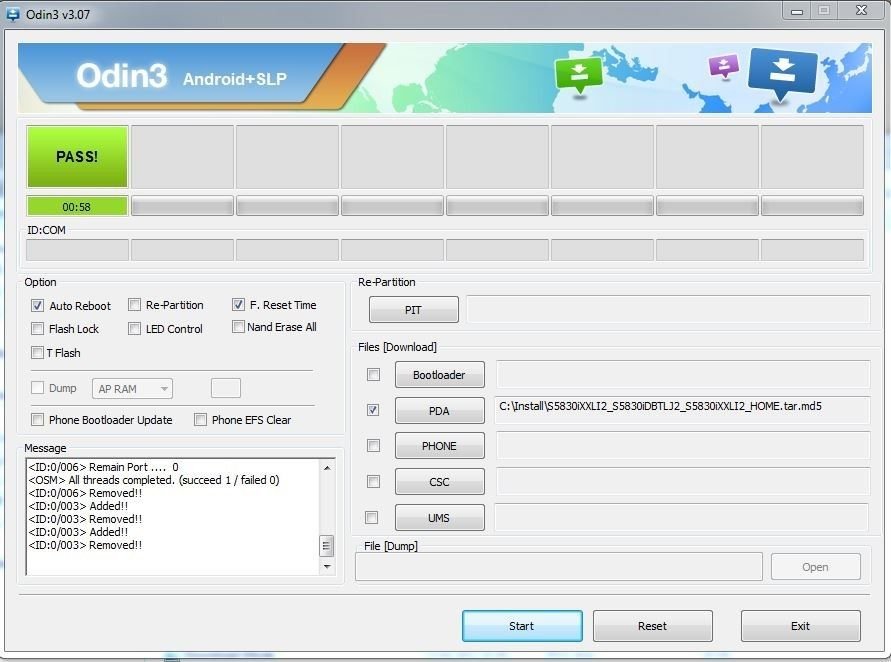Tick the checkbox next to PHONE
The image size is (891, 662).
point(373,446)
